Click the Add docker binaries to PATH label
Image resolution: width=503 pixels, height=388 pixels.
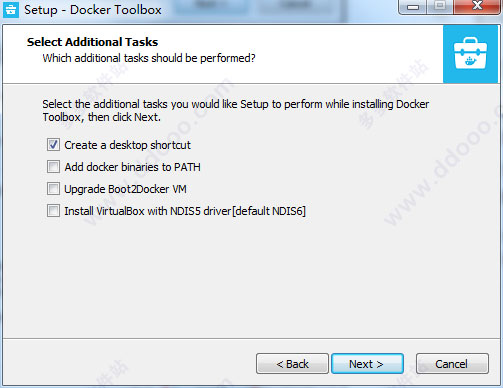coord(132,167)
